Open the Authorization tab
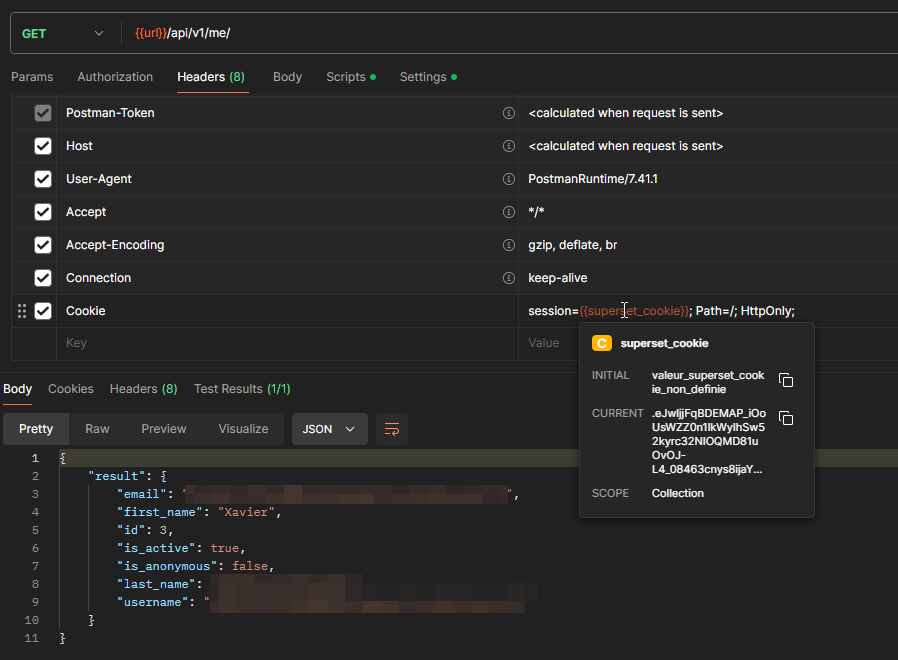898x660 pixels. [115, 77]
